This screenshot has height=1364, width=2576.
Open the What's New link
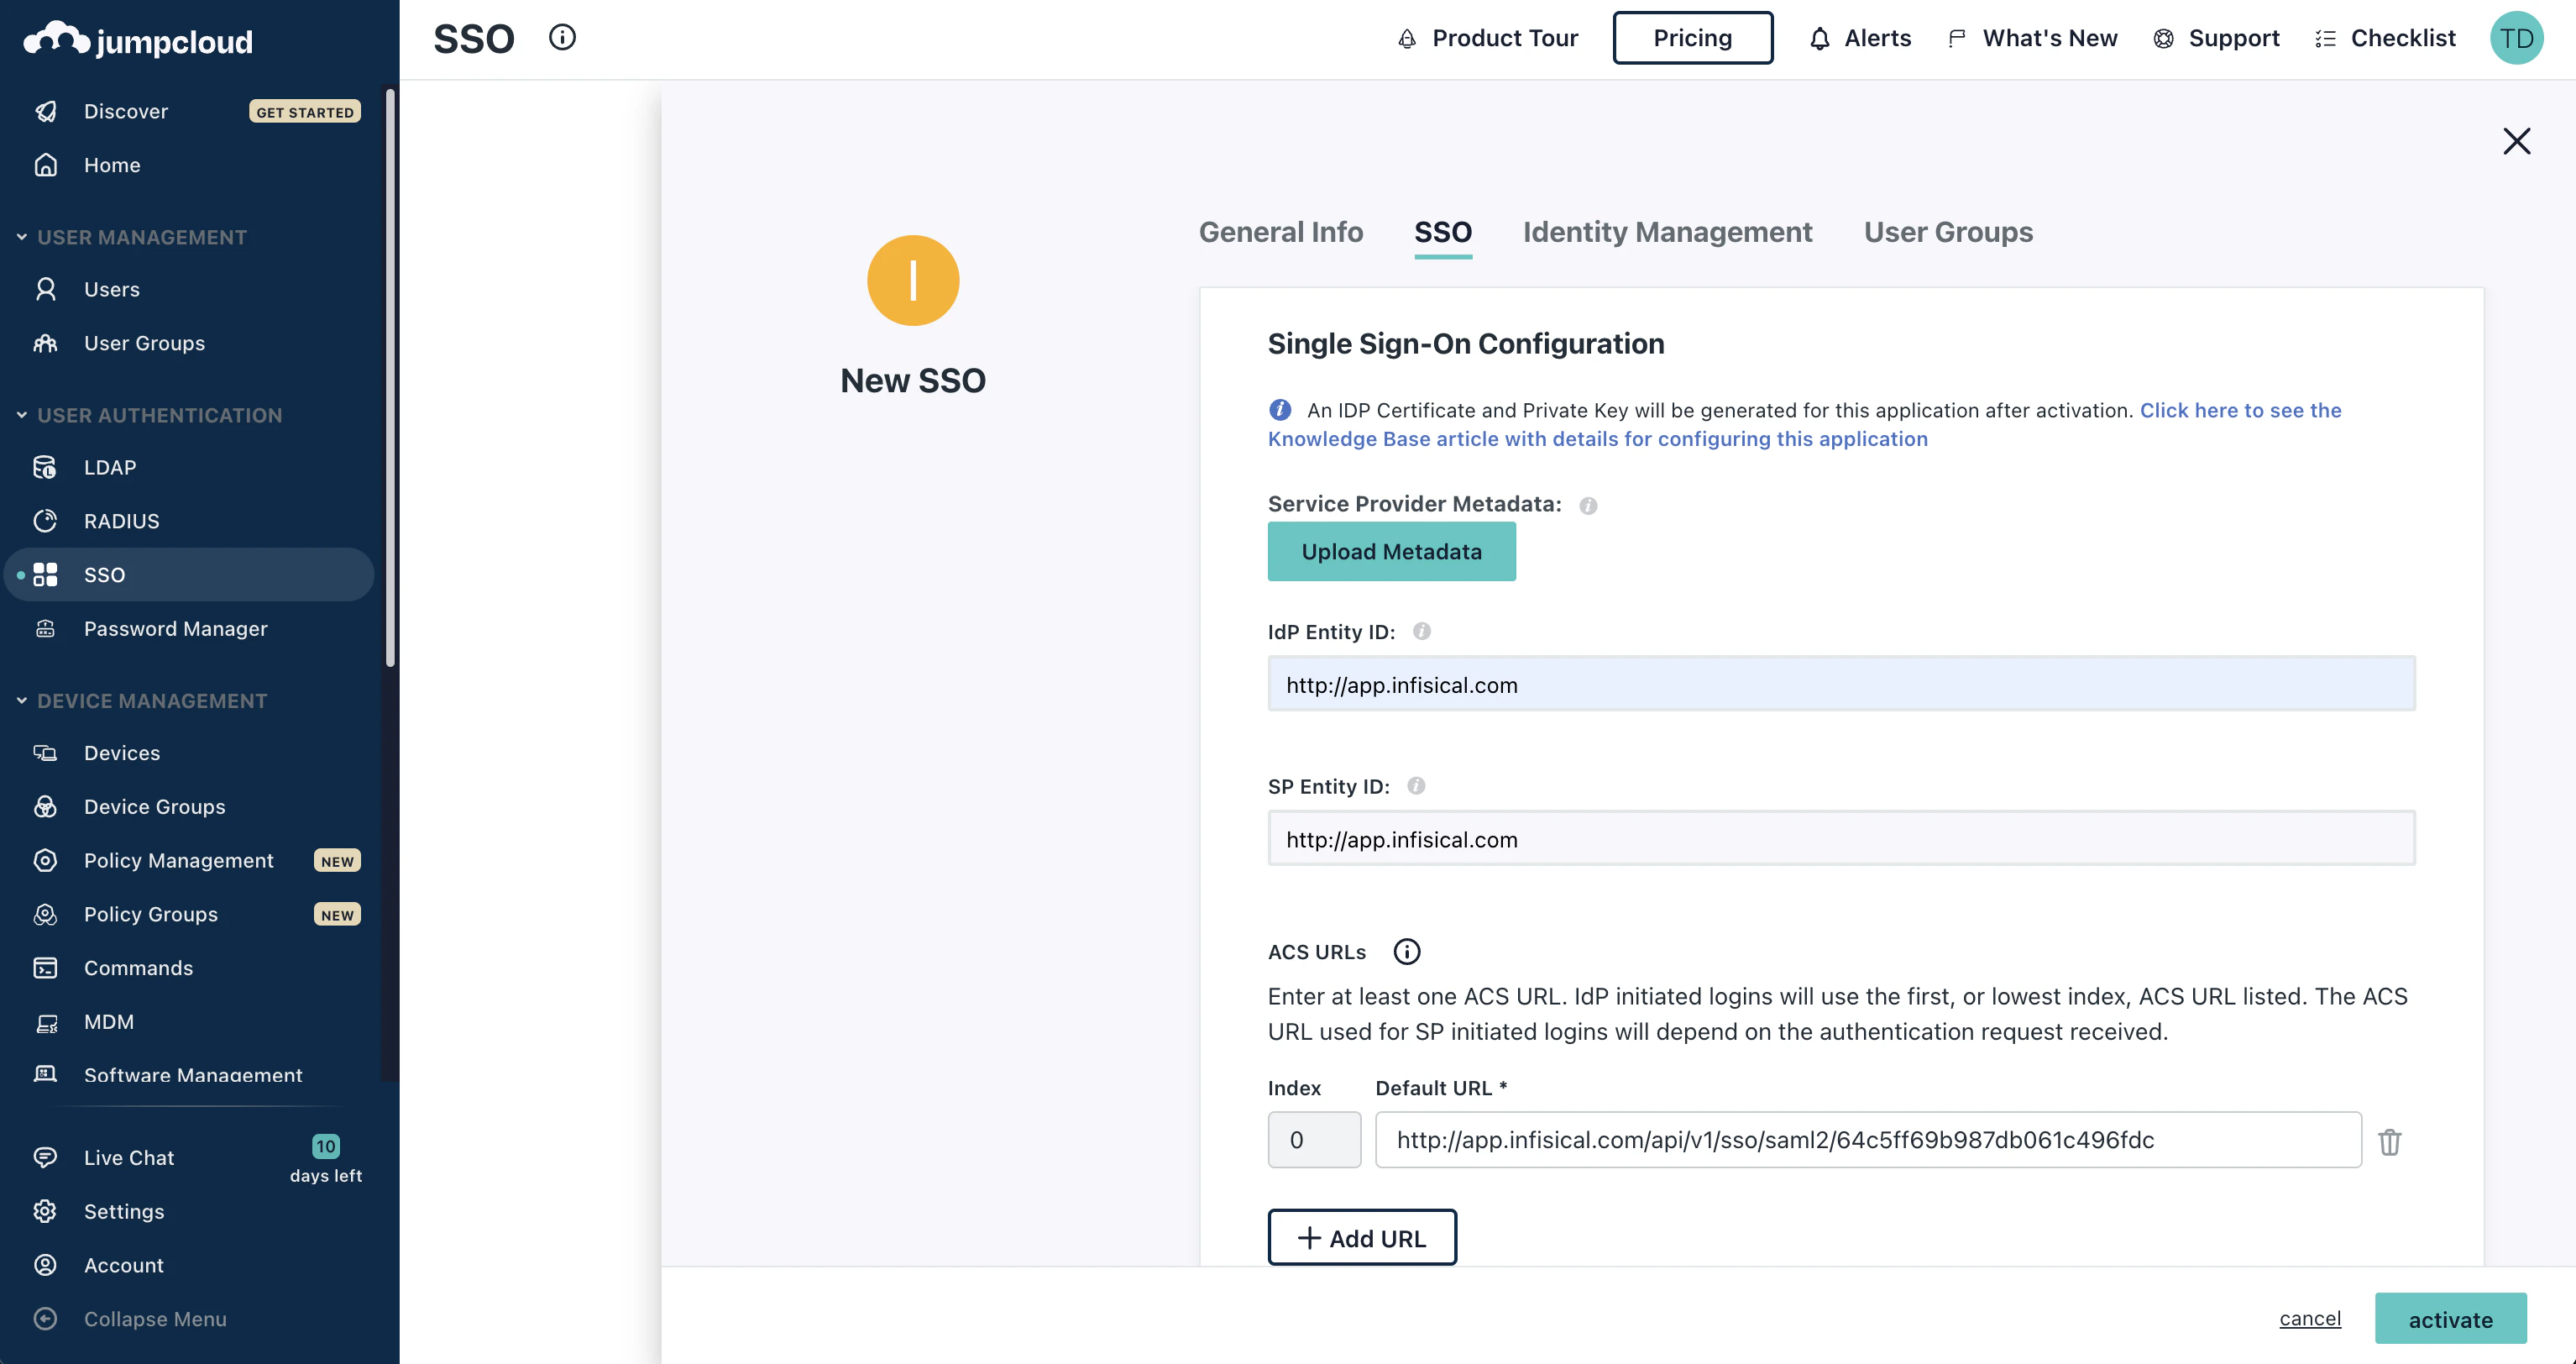(2050, 39)
